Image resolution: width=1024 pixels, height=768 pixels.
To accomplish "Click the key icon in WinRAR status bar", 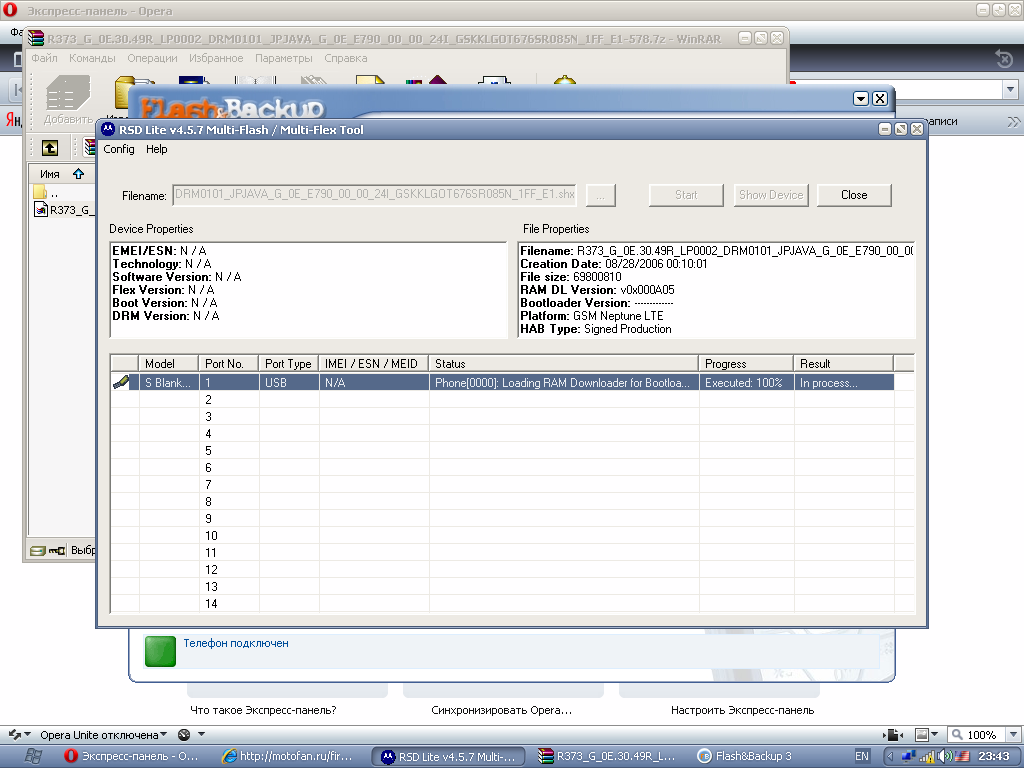I will [x=57, y=551].
